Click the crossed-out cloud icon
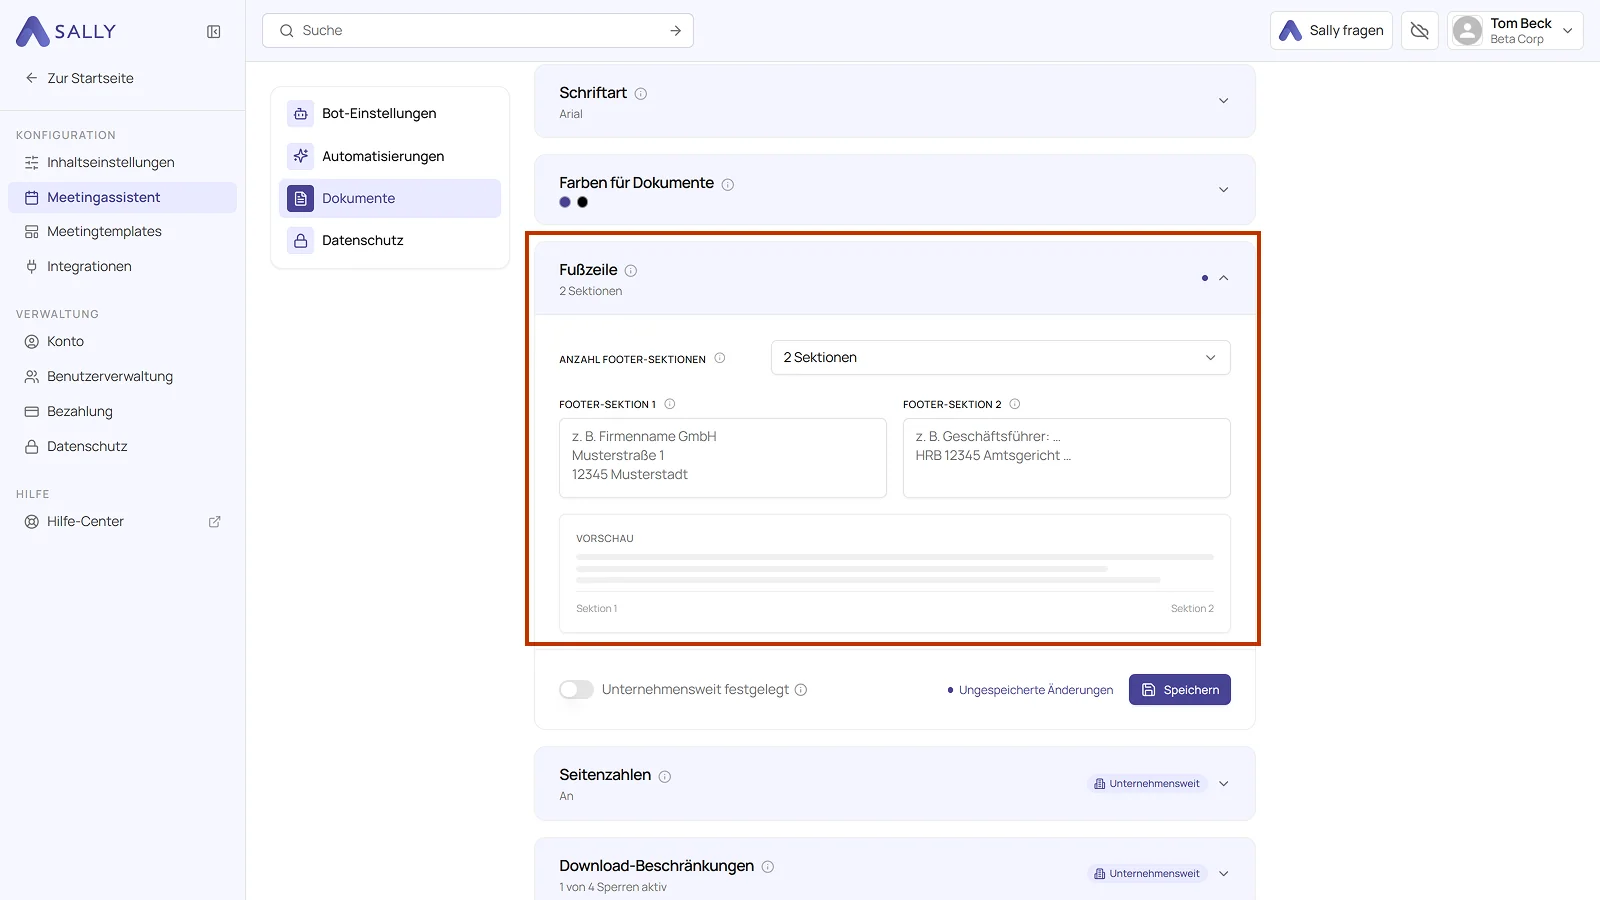This screenshot has width=1600, height=900. click(1419, 31)
